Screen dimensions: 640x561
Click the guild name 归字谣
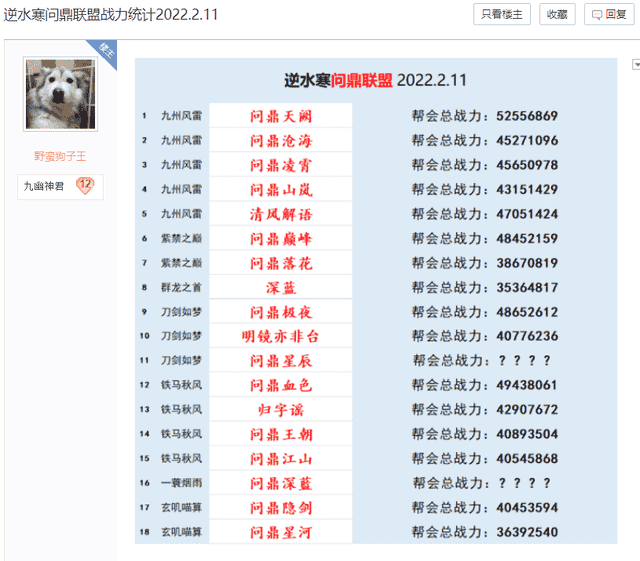(x=281, y=409)
